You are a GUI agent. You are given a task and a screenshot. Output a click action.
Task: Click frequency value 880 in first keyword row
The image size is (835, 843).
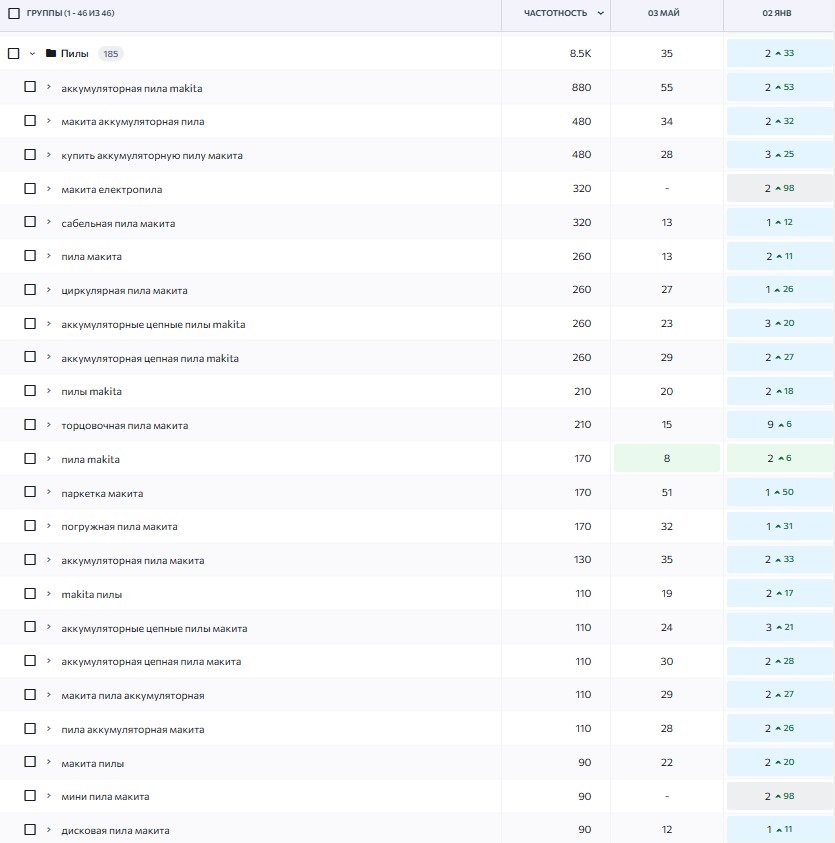point(581,88)
